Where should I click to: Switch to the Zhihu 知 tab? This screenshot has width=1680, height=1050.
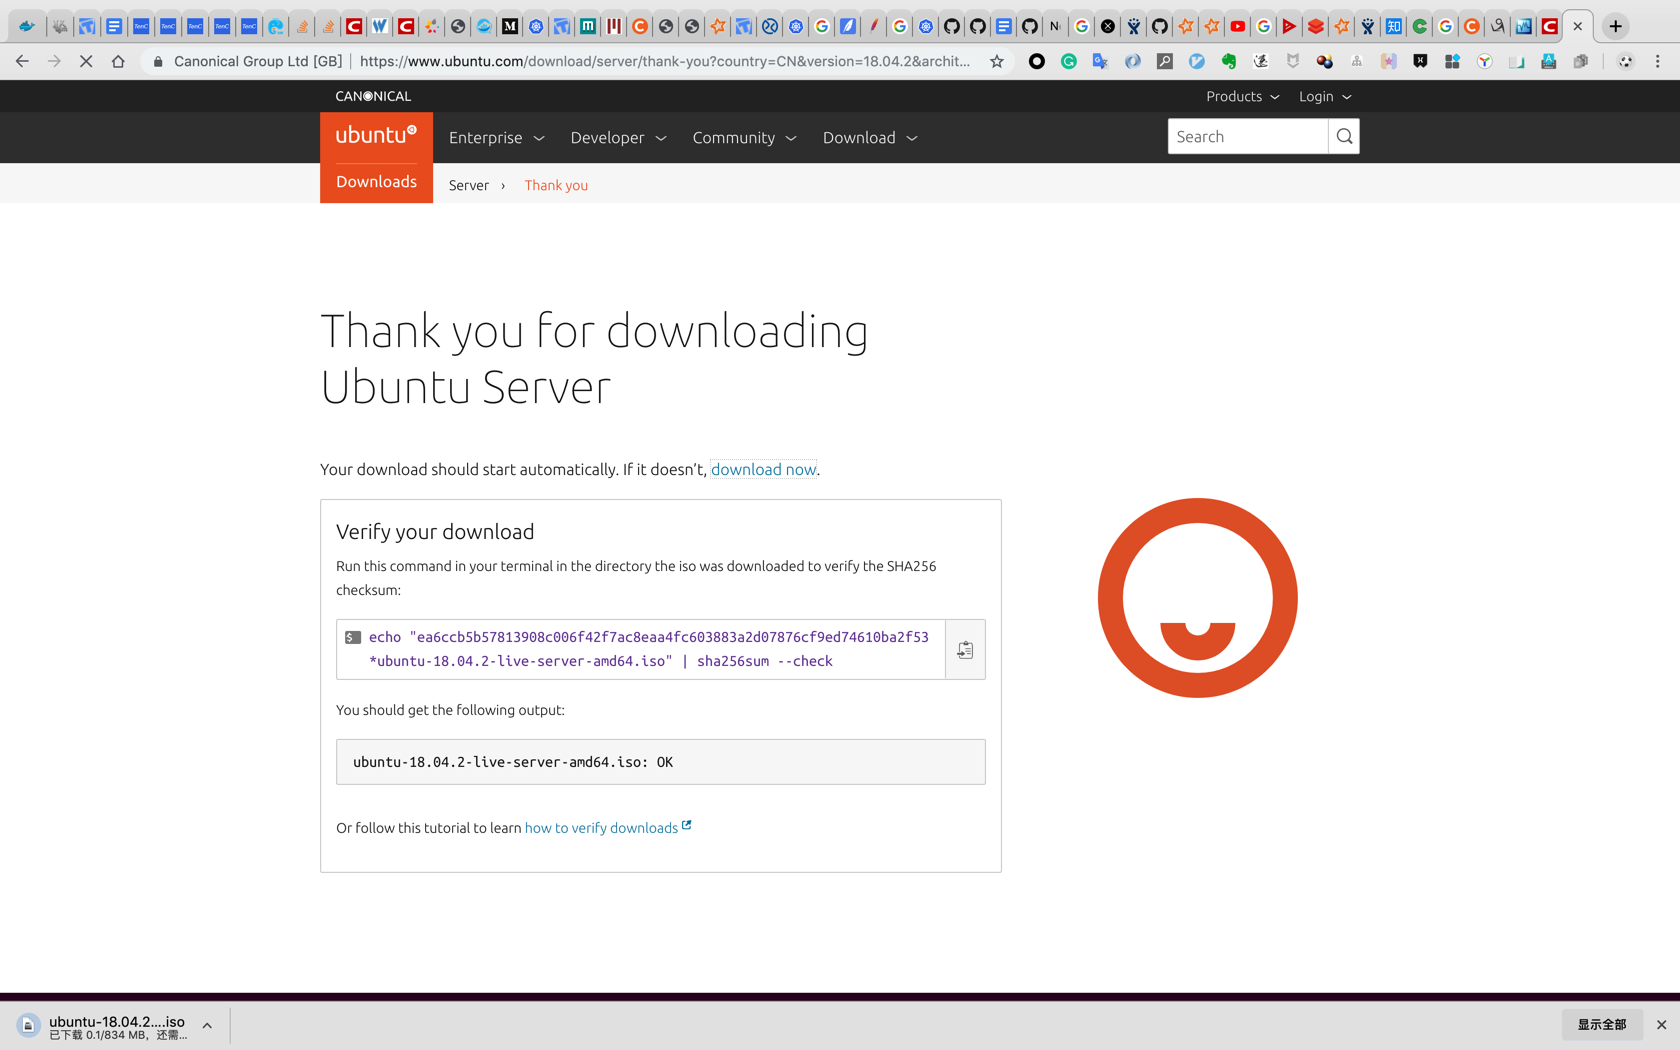[x=1394, y=27]
